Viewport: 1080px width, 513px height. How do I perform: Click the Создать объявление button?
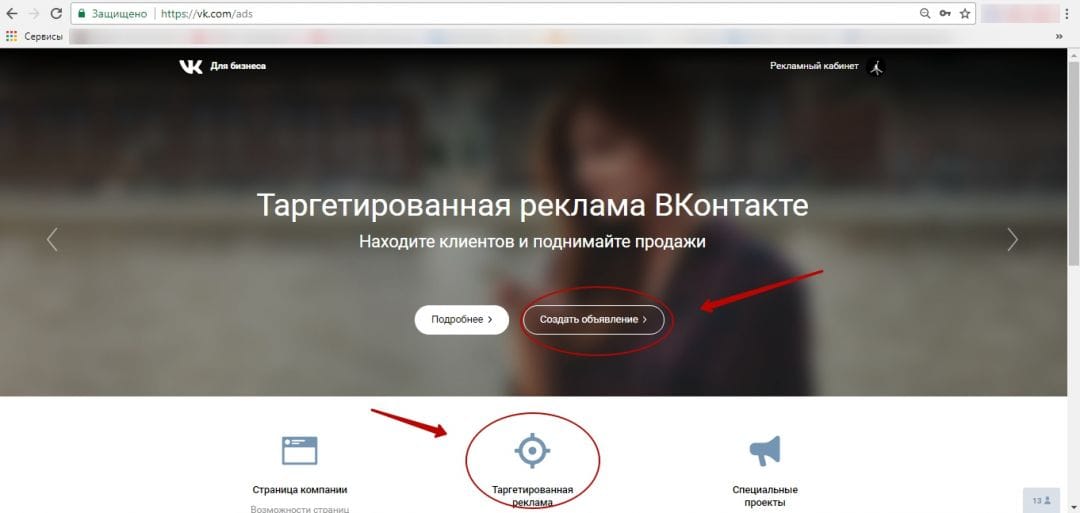click(x=593, y=320)
